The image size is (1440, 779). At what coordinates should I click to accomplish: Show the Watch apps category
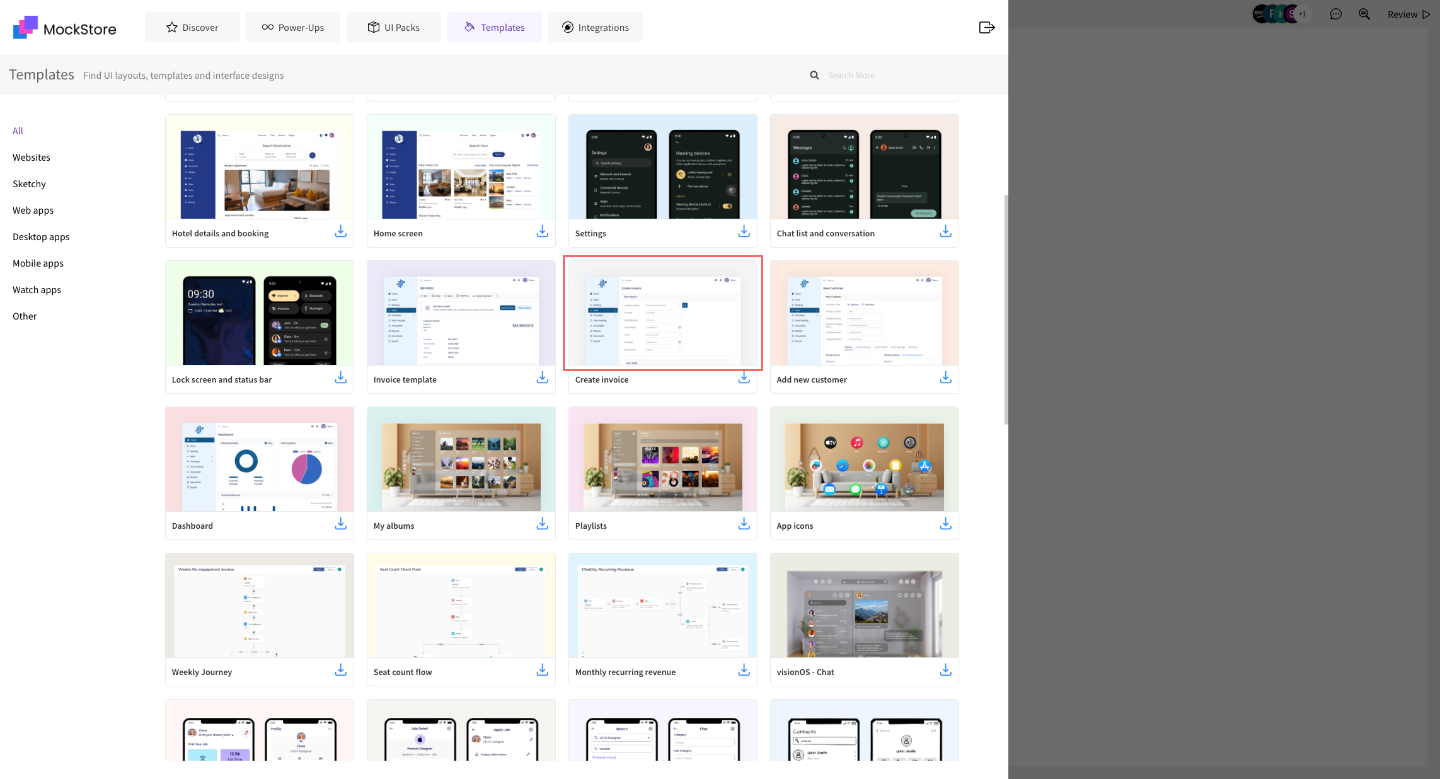pyautogui.click(x=37, y=290)
